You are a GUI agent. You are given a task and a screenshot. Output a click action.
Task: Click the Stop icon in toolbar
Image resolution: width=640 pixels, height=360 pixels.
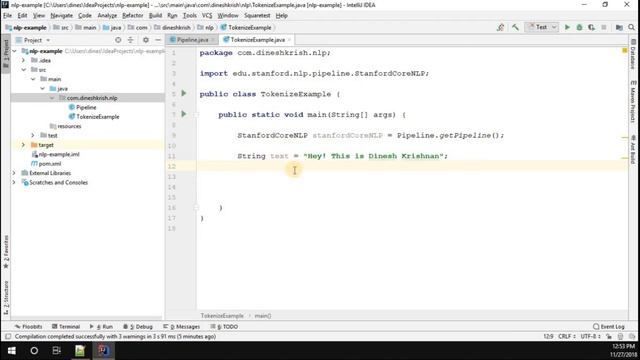click(604, 27)
